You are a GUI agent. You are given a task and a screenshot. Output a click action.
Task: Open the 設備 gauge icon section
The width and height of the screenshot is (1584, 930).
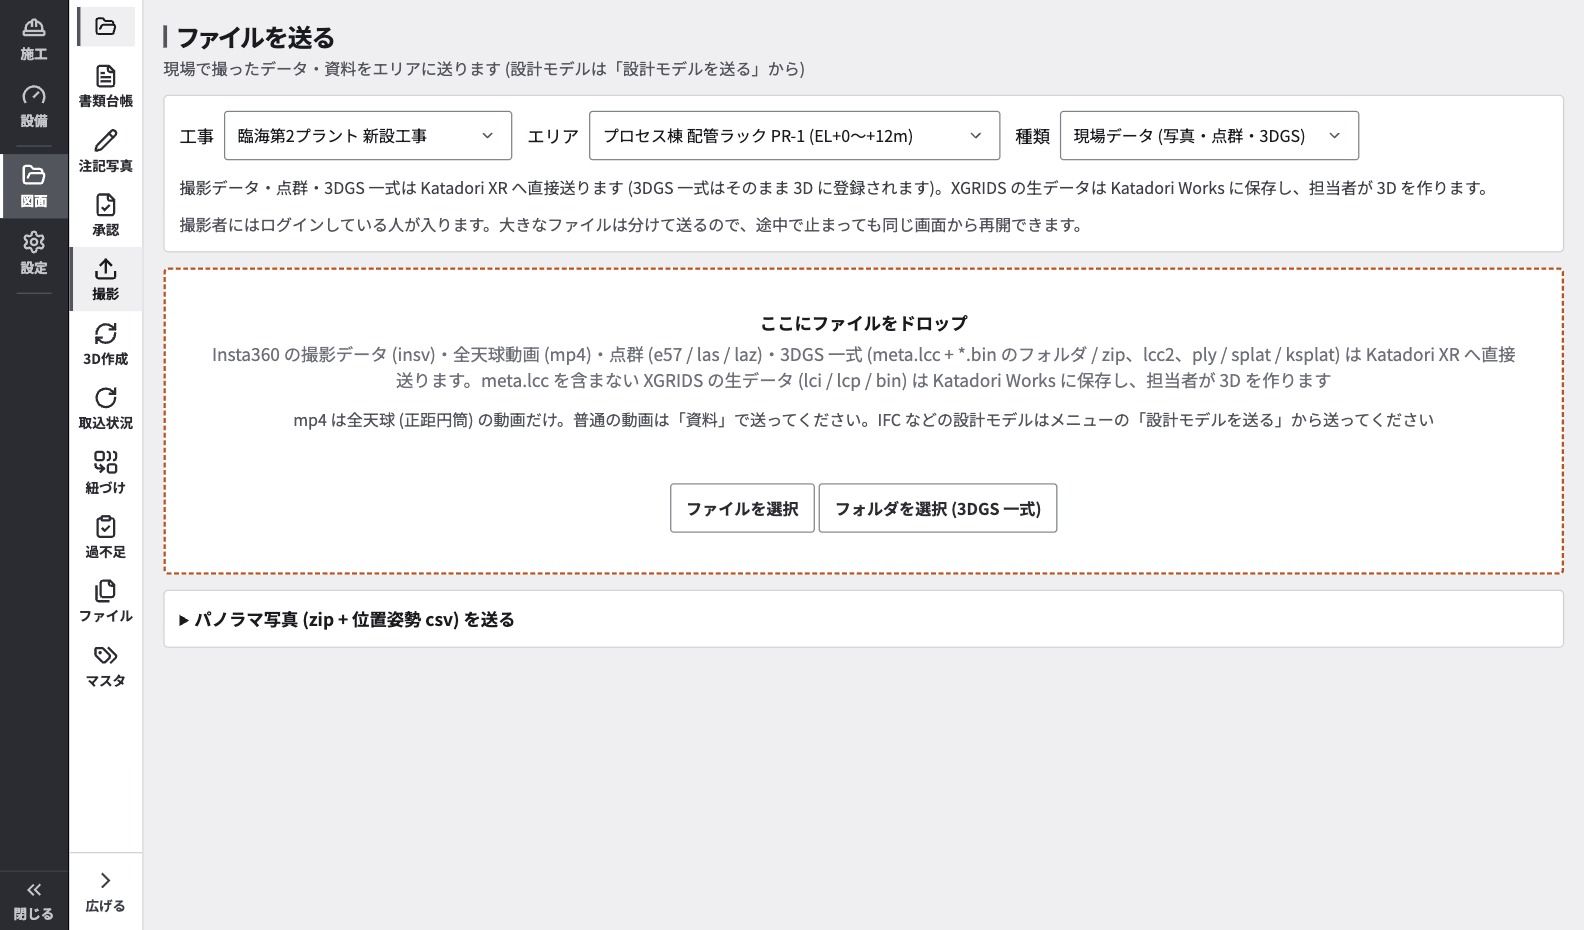tap(34, 106)
